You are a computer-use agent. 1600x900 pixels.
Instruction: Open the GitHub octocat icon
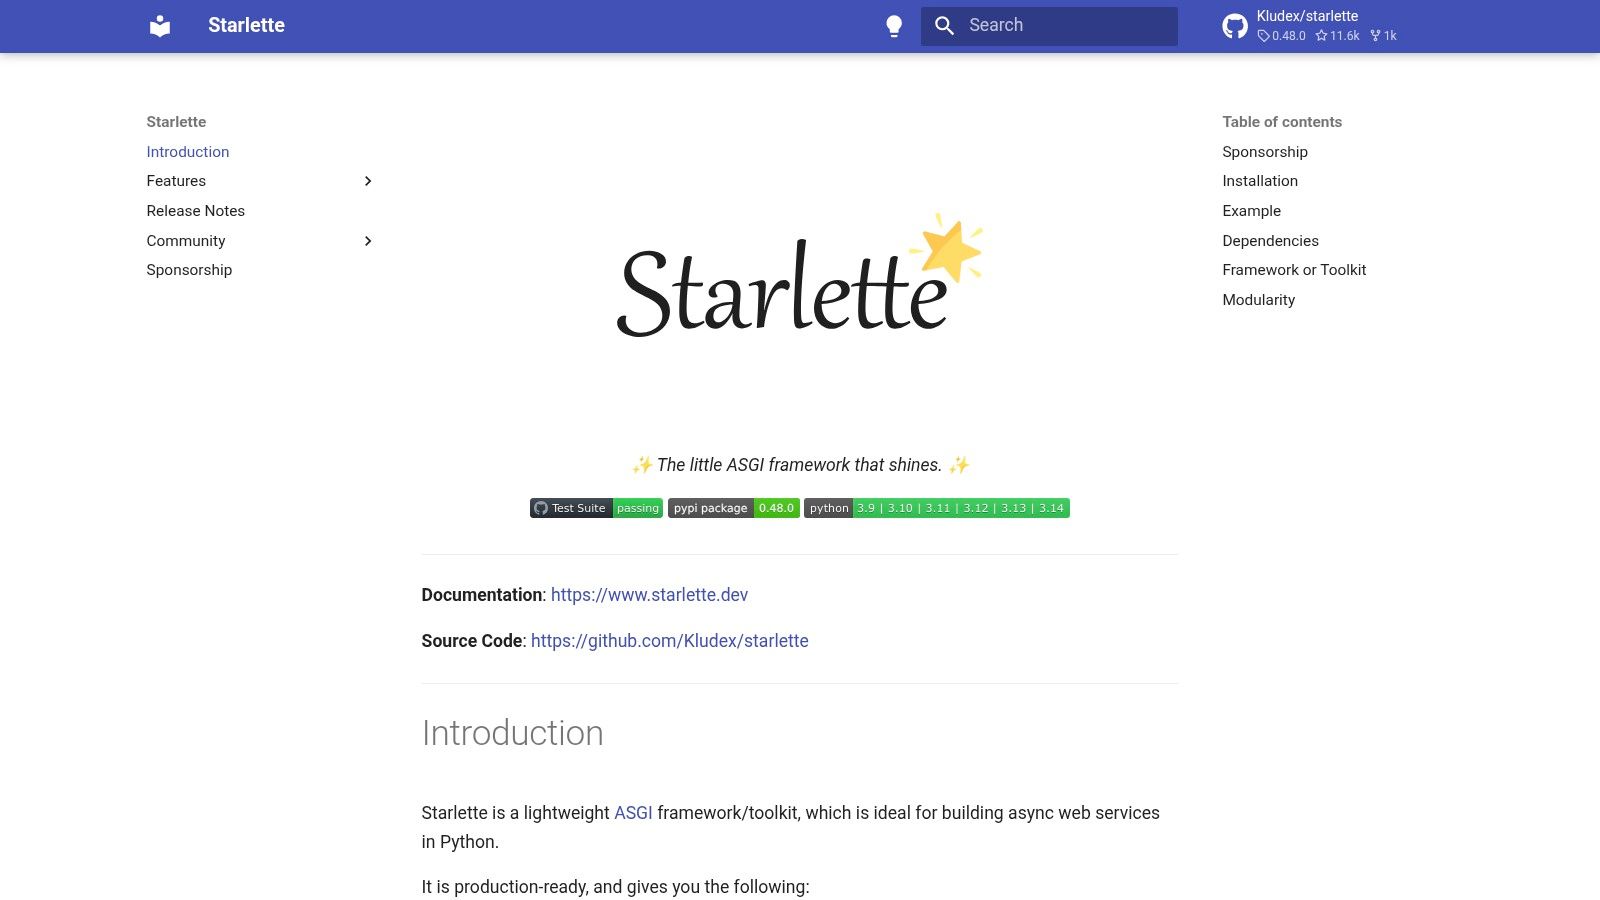[1235, 26]
